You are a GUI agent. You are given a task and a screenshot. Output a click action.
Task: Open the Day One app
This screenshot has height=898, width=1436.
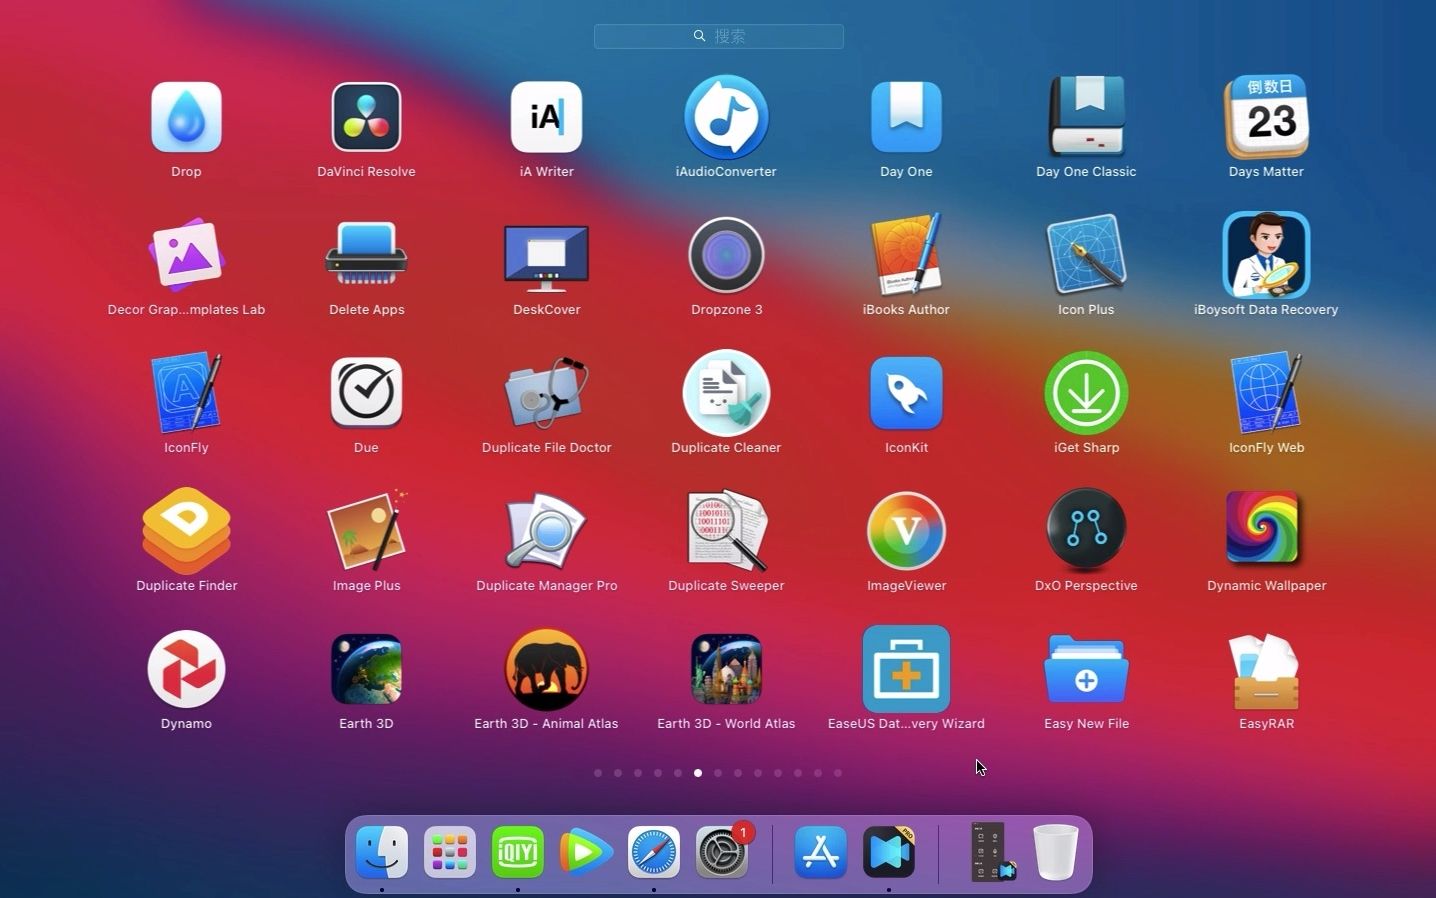pyautogui.click(x=906, y=117)
